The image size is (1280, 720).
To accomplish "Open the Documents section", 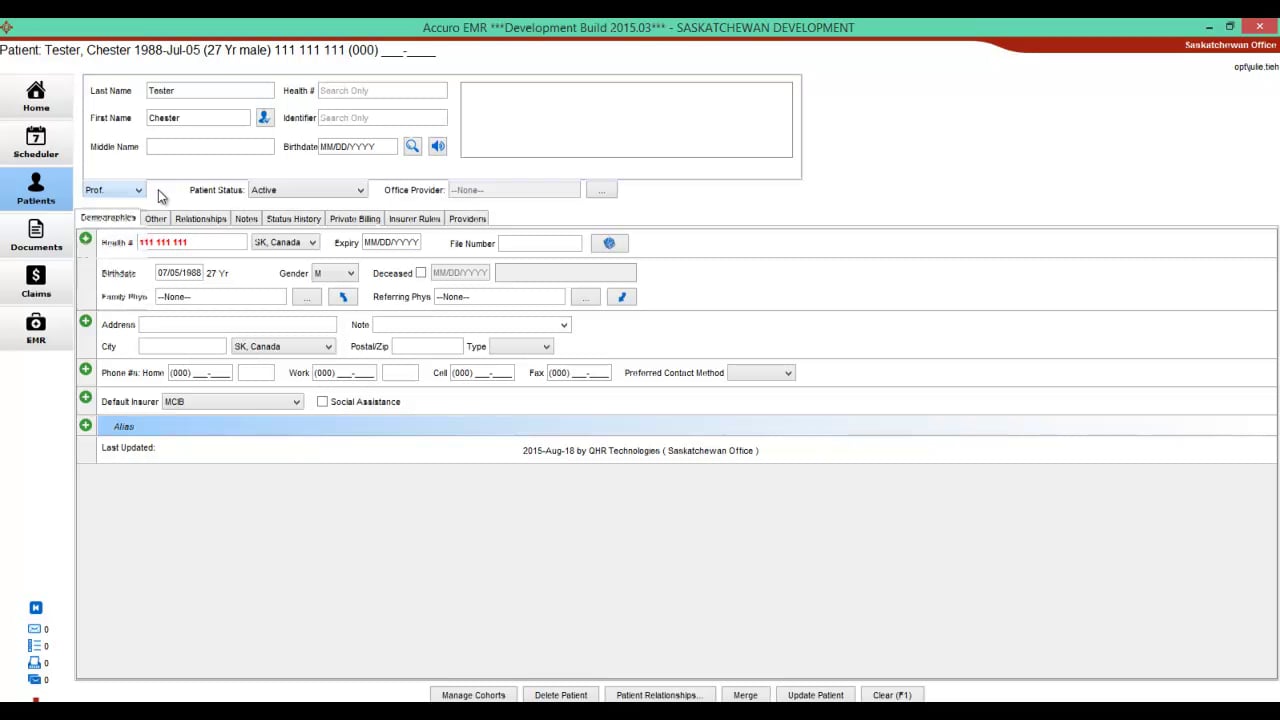I will pyautogui.click(x=36, y=235).
